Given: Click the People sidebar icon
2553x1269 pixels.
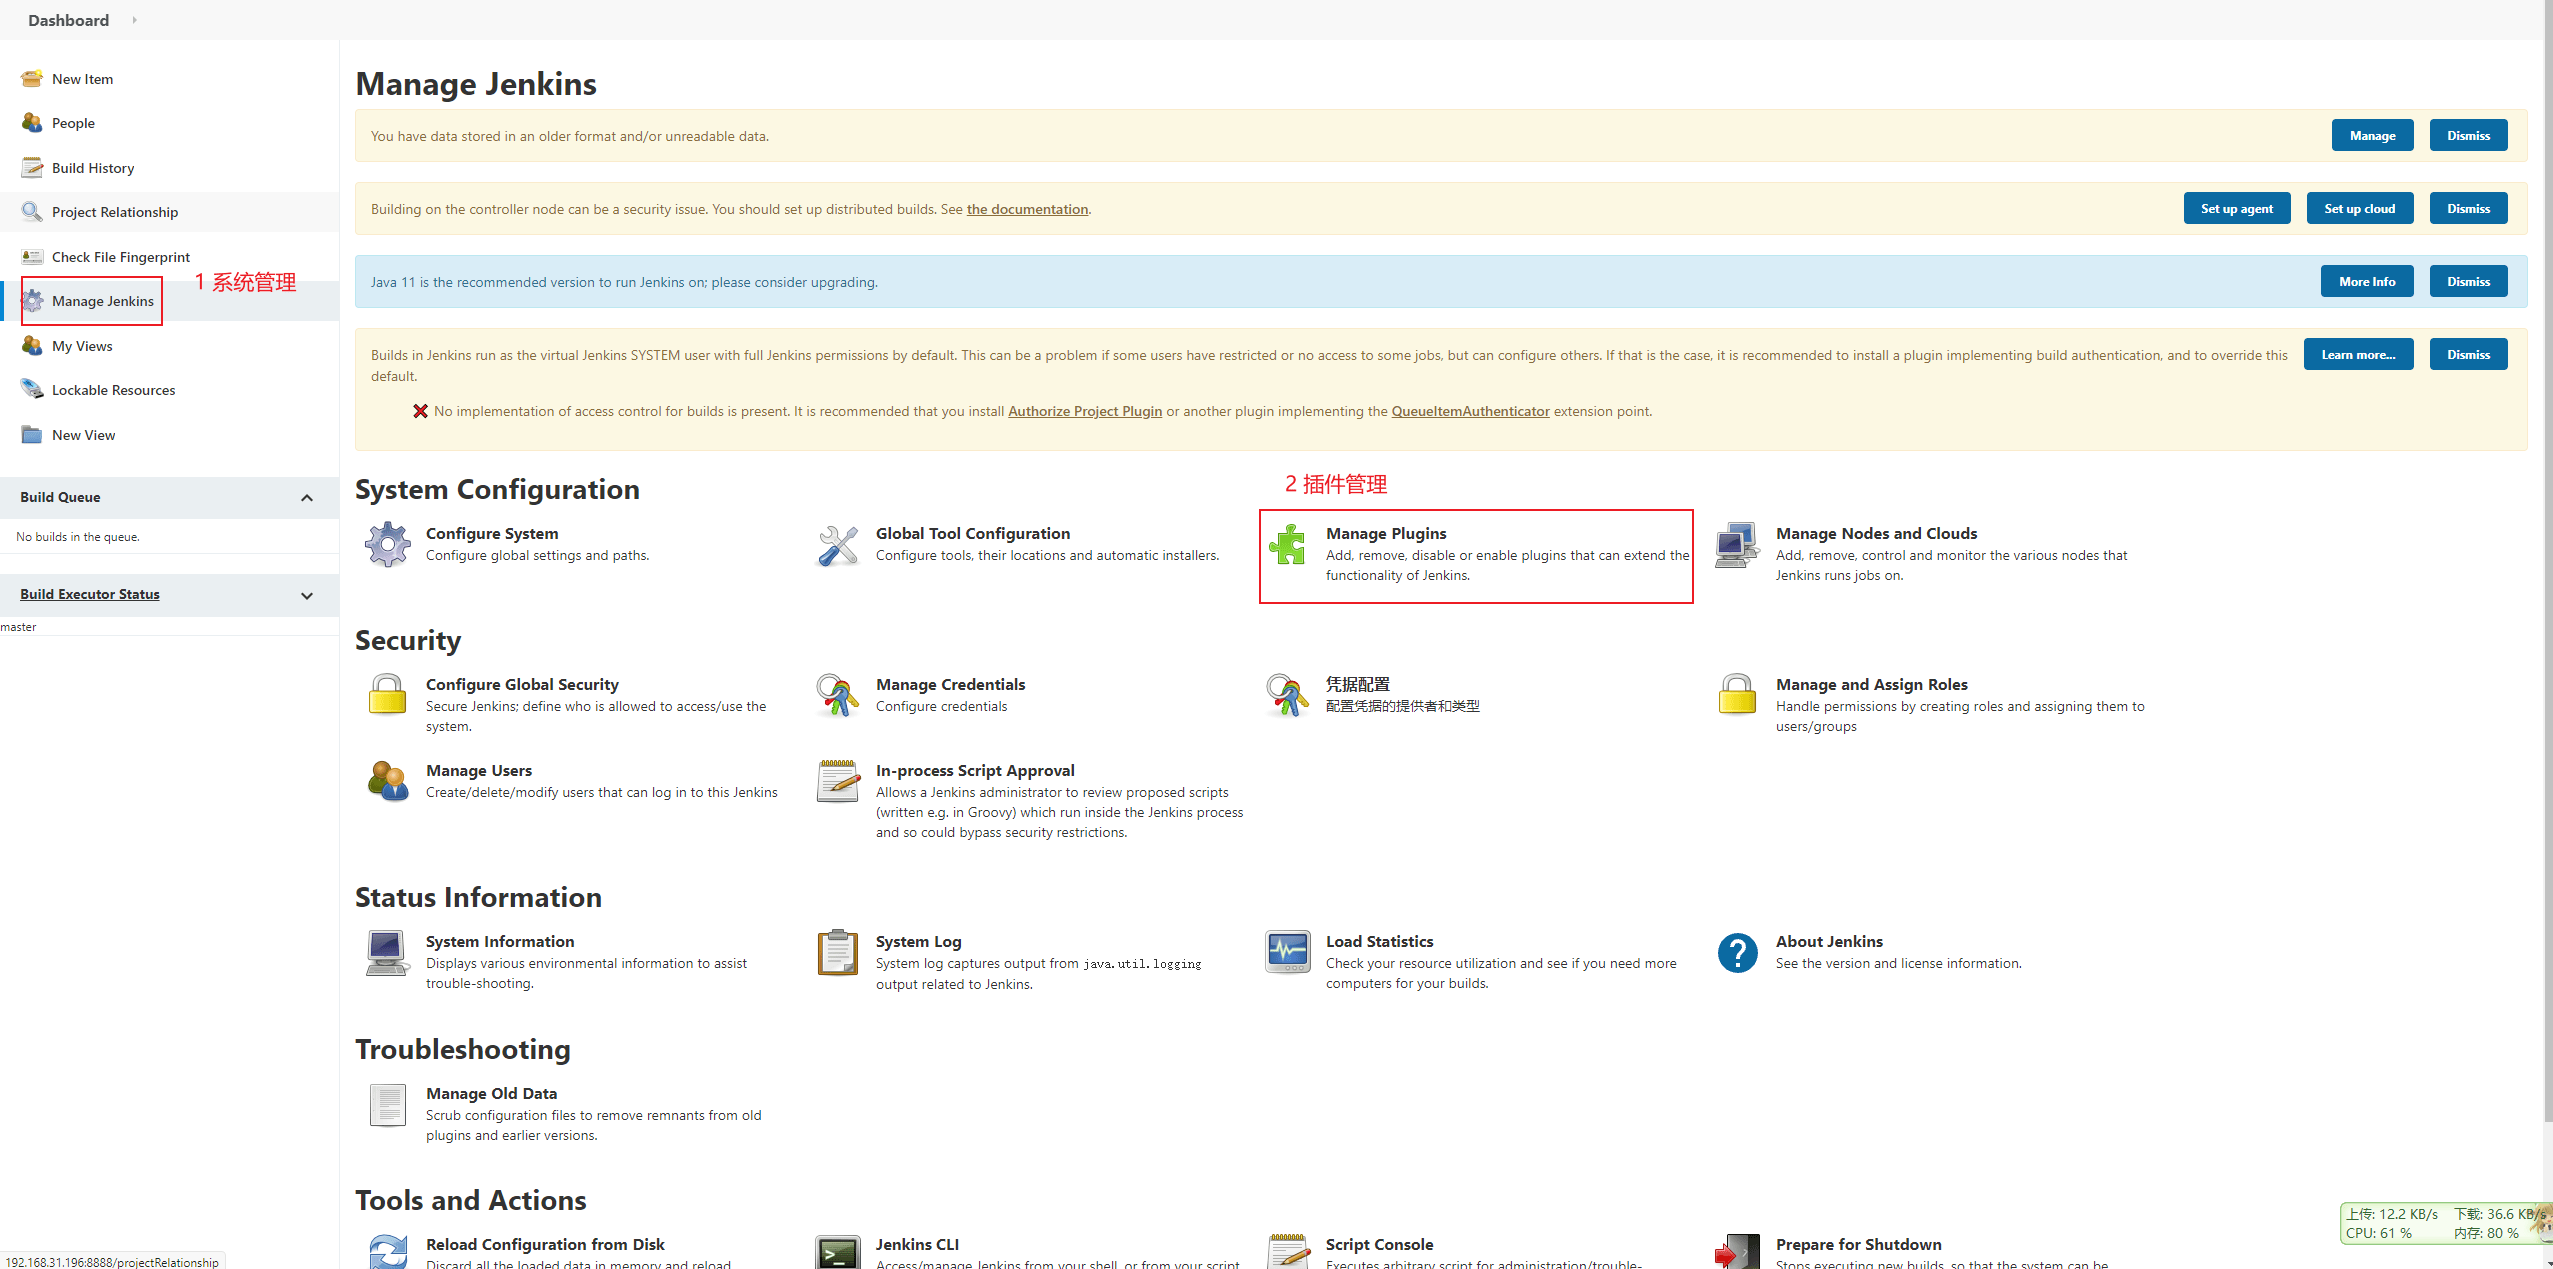Looking at the screenshot, I should click(32, 123).
